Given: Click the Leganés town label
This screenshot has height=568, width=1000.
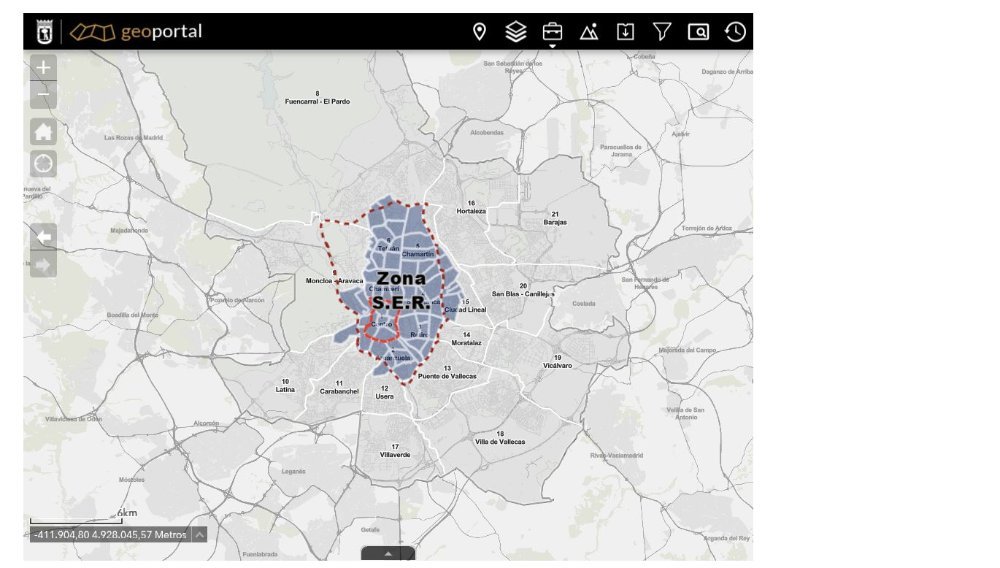Looking at the screenshot, I should 293,471.
